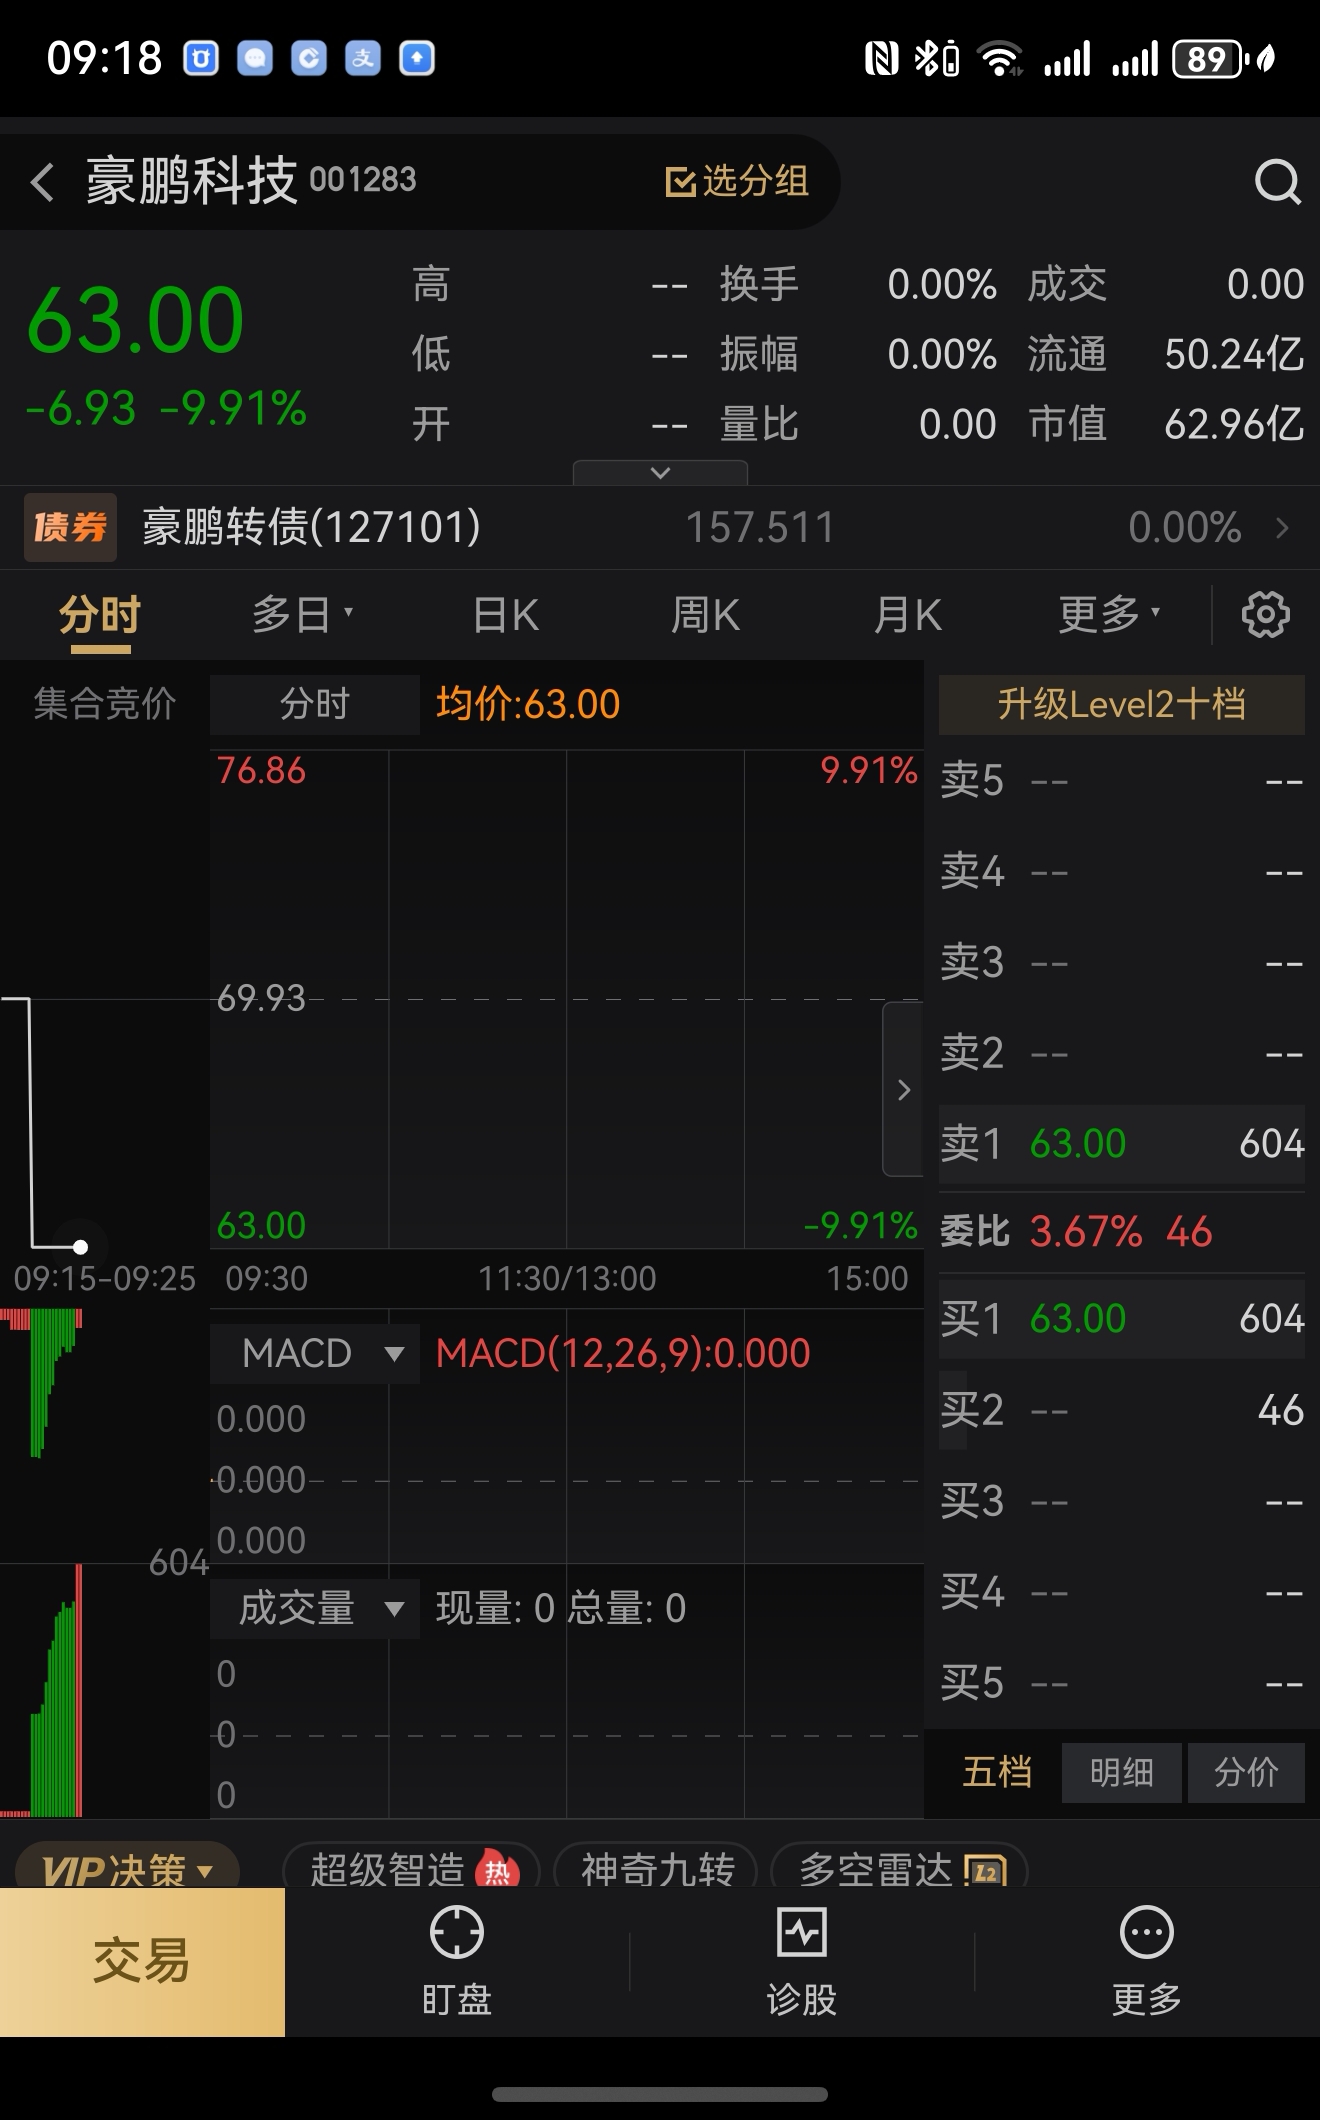Select the 分价 tab
Image resolution: width=1320 pixels, height=2120 pixels.
pos(1246,1772)
